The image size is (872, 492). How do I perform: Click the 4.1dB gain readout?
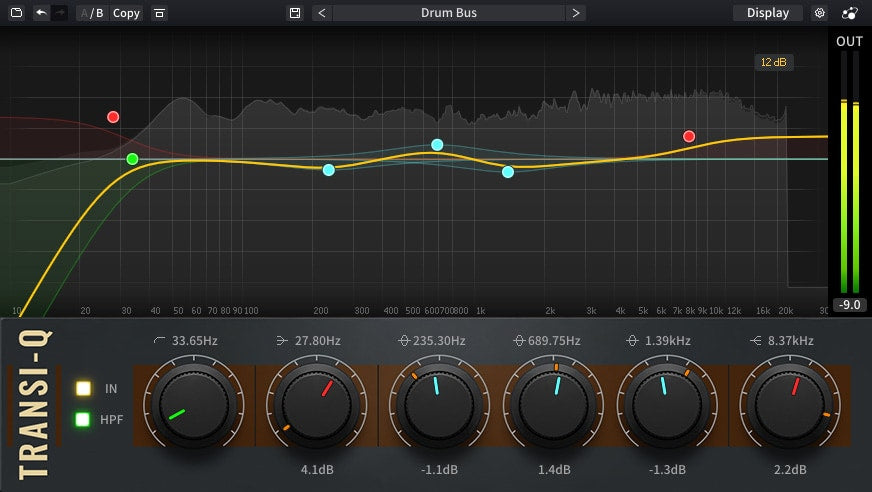317,470
